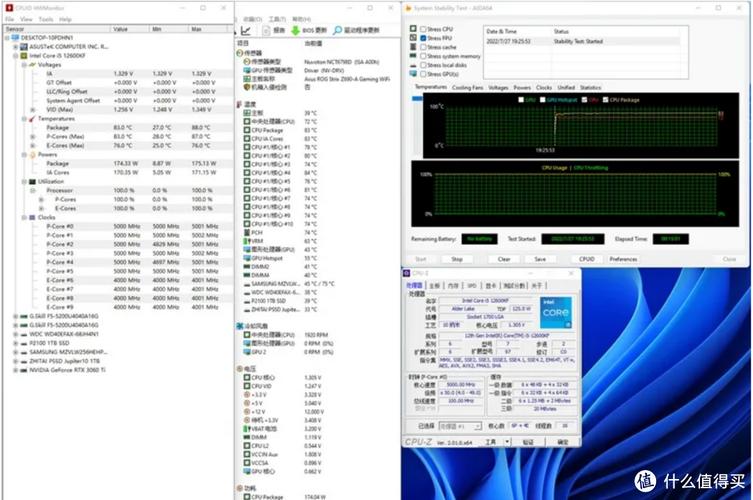Viewport: 753px width, 500px height.
Task: Click the graph toolbar icon in the sensor window
Action: click(245, 31)
